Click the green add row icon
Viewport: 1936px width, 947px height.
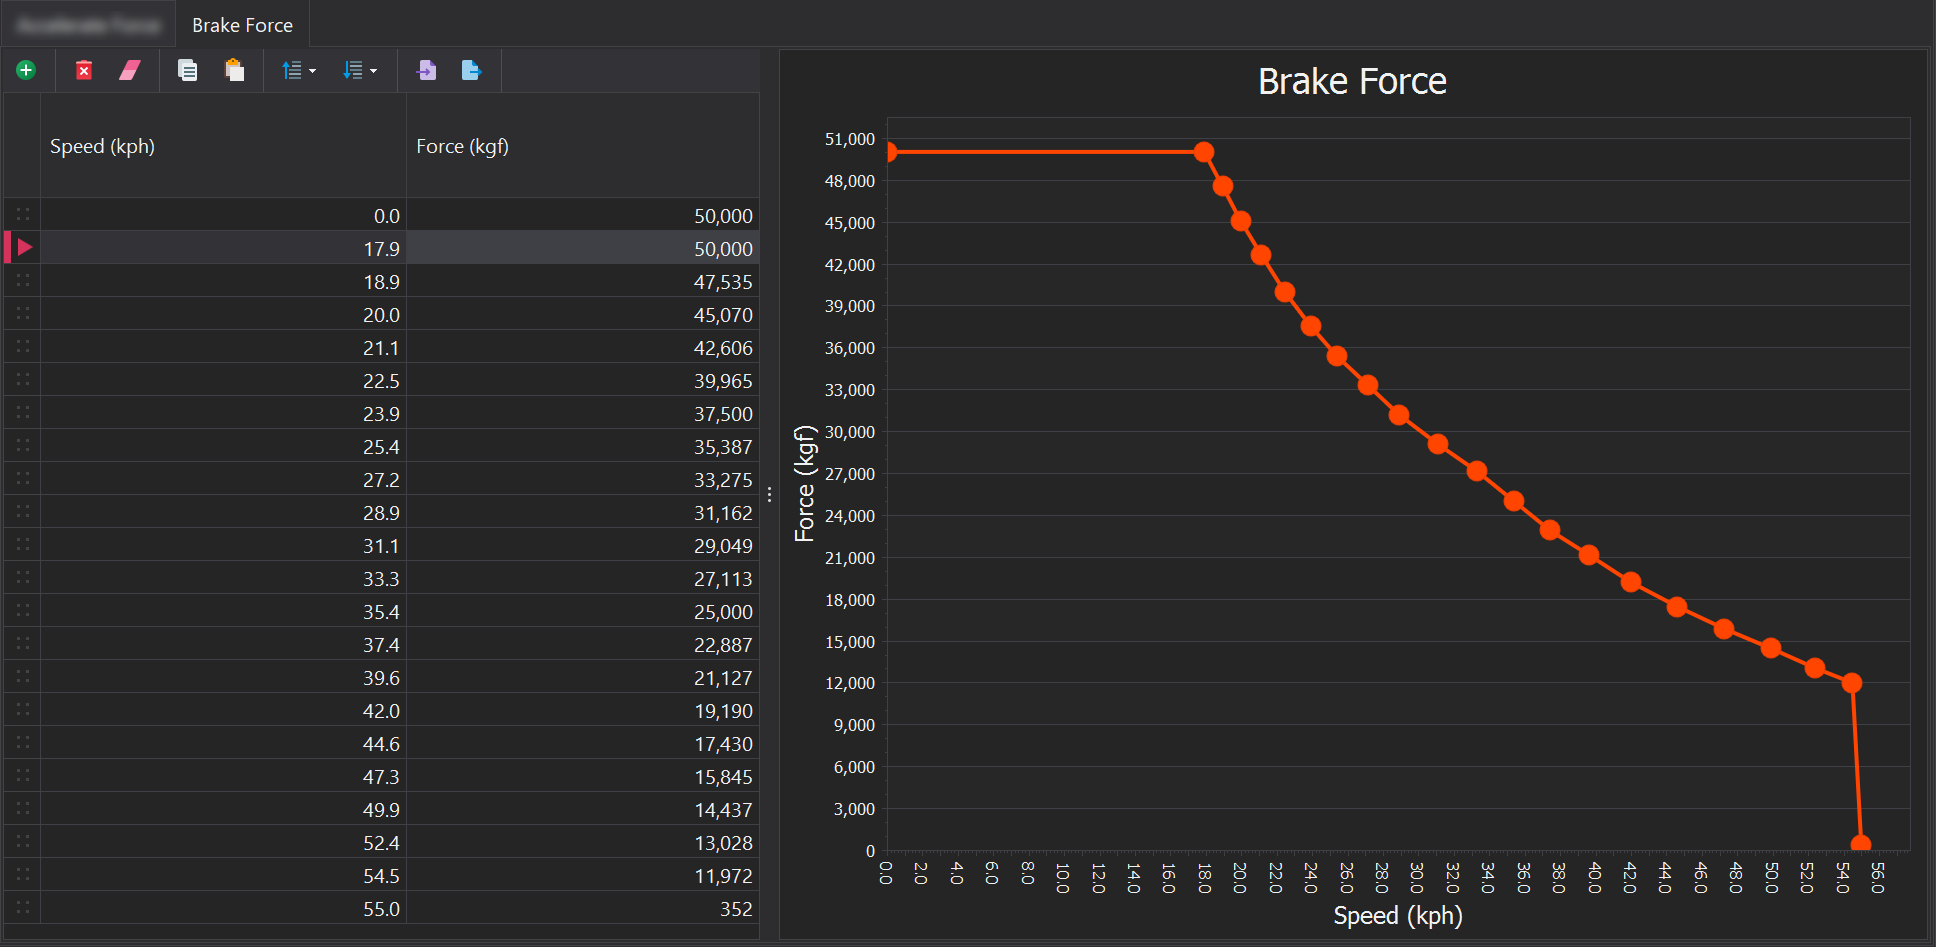pos(26,70)
